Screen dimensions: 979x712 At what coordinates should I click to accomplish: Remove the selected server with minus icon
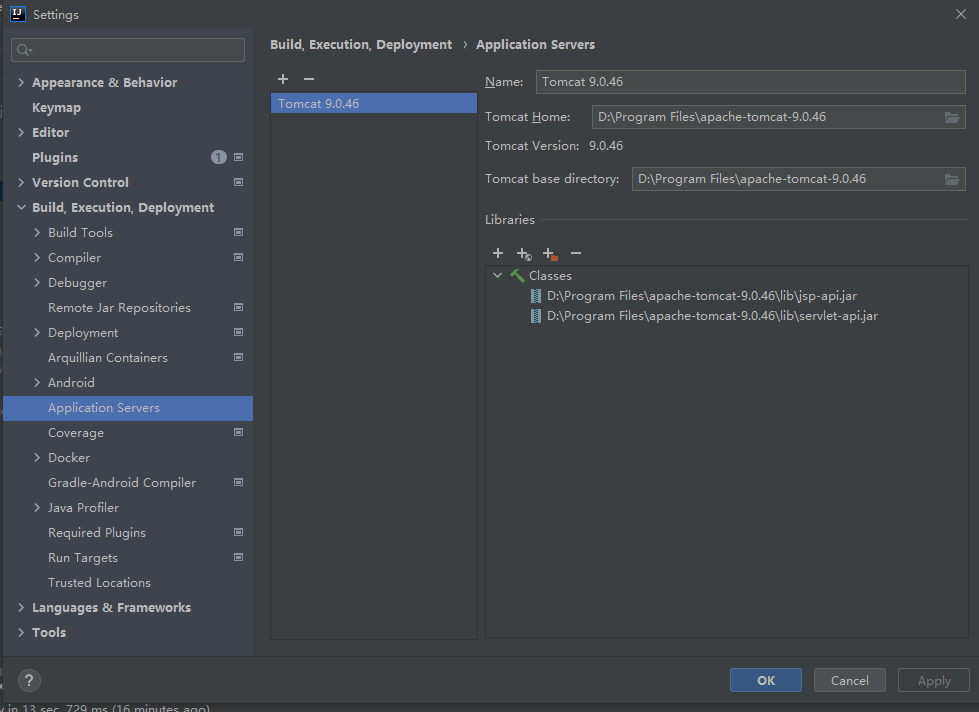point(309,79)
